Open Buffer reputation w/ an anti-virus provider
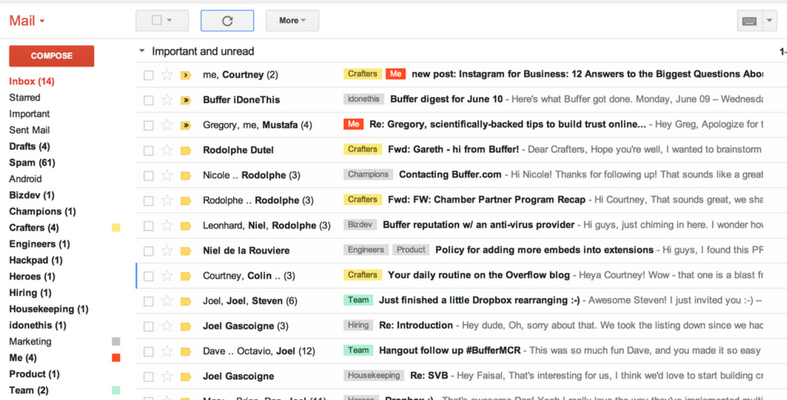The height and width of the screenshot is (400, 787). coord(479,225)
